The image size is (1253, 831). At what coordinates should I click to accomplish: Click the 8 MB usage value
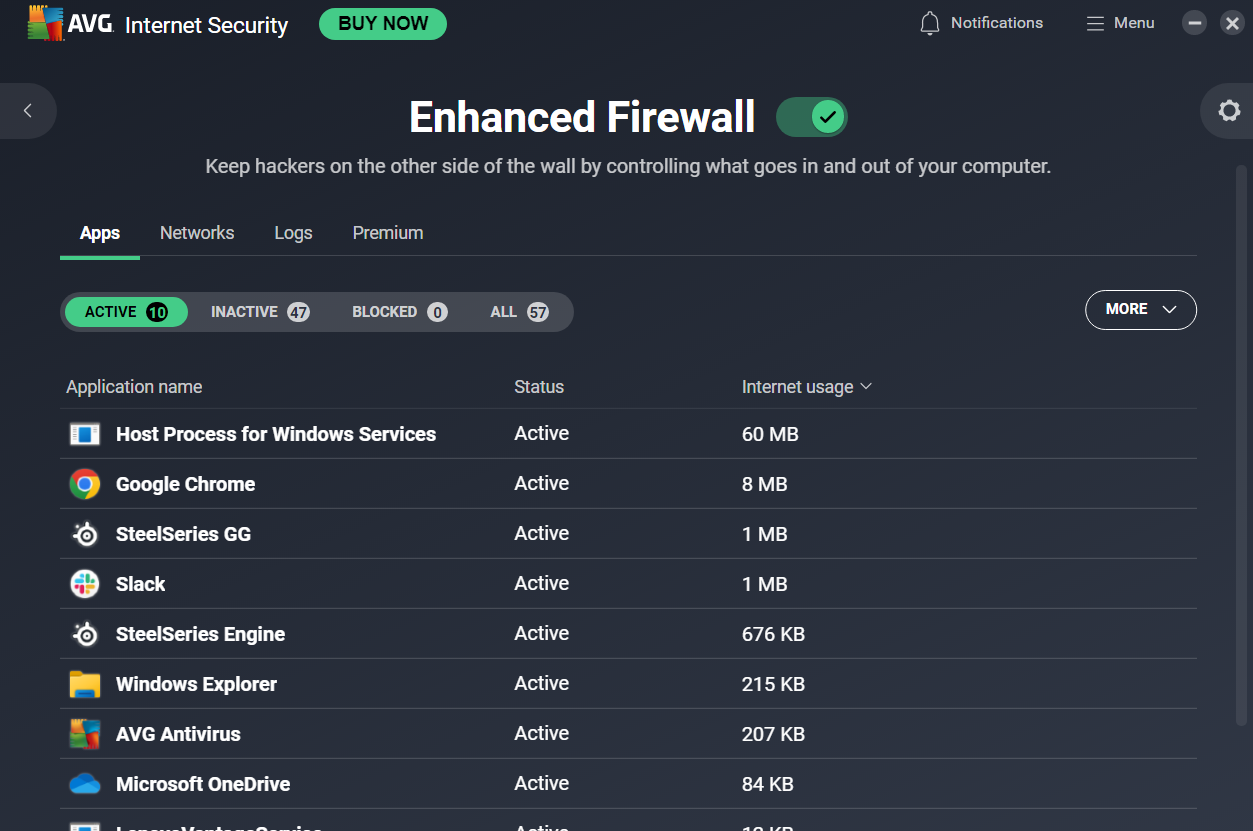tap(765, 484)
